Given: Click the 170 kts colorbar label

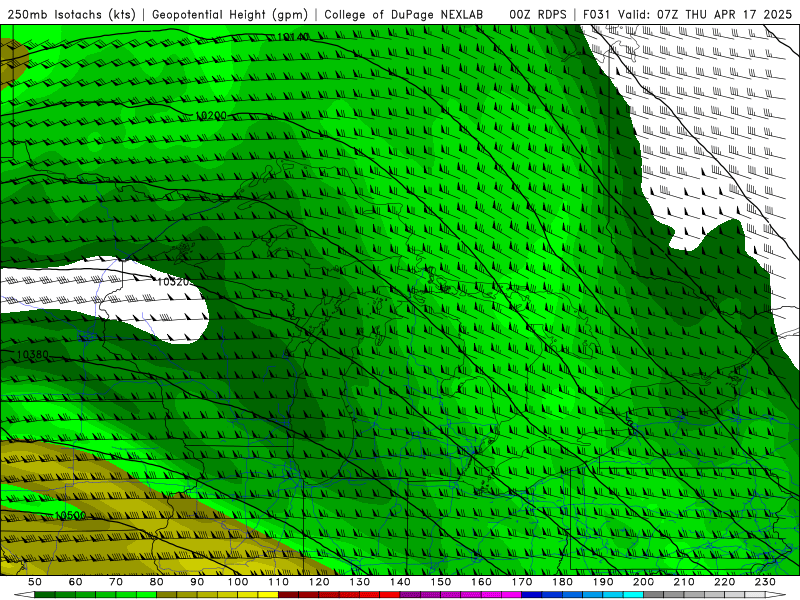Looking at the screenshot, I should (x=522, y=582).
